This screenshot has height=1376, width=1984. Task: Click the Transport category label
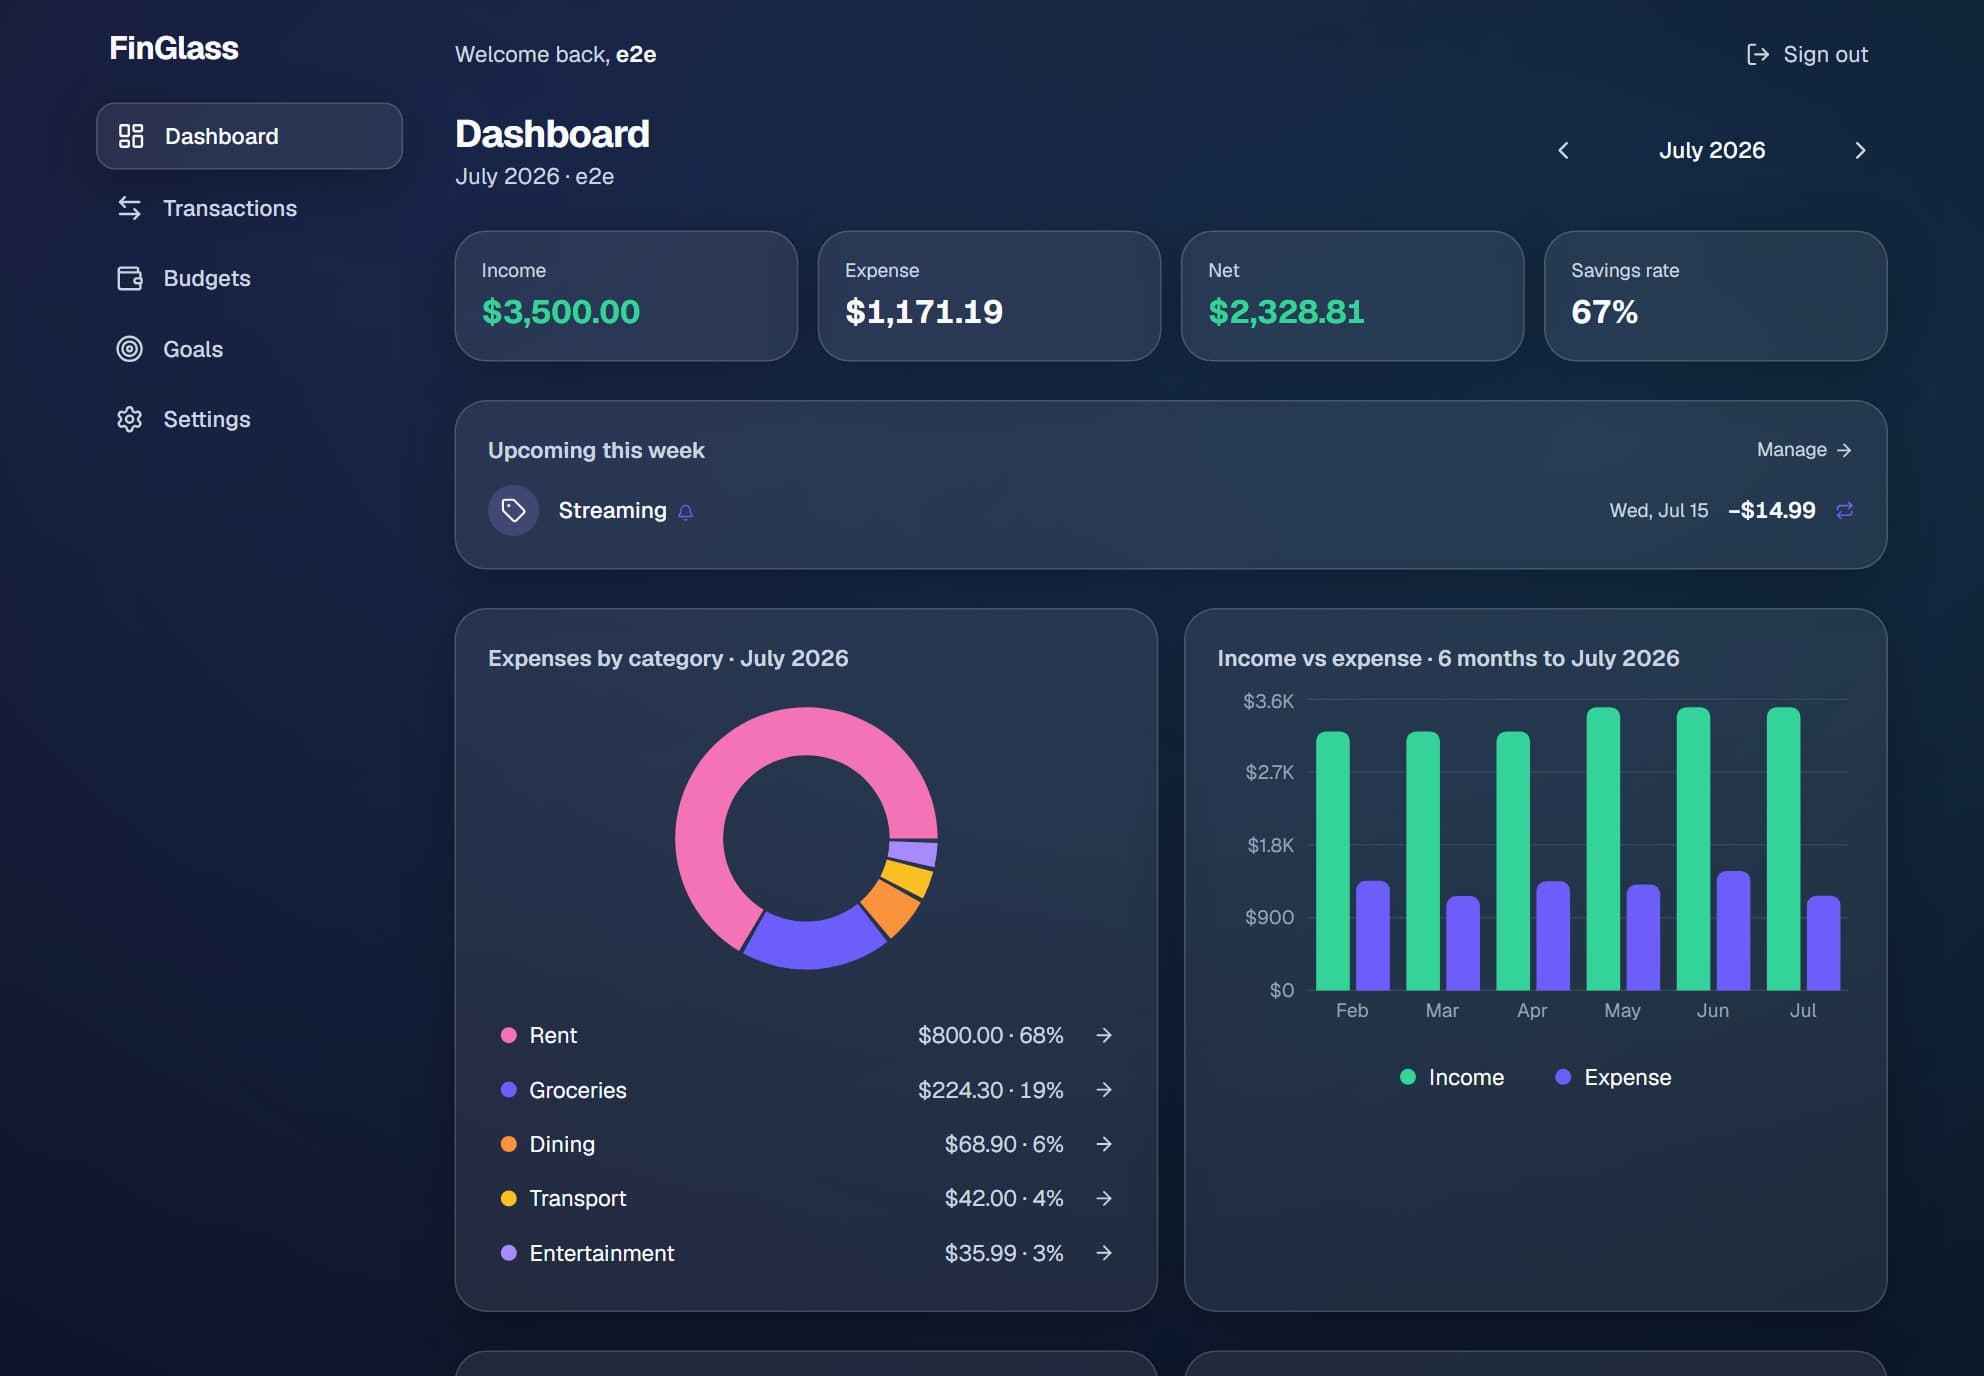pyautogui.click(x=578, y=1198)
